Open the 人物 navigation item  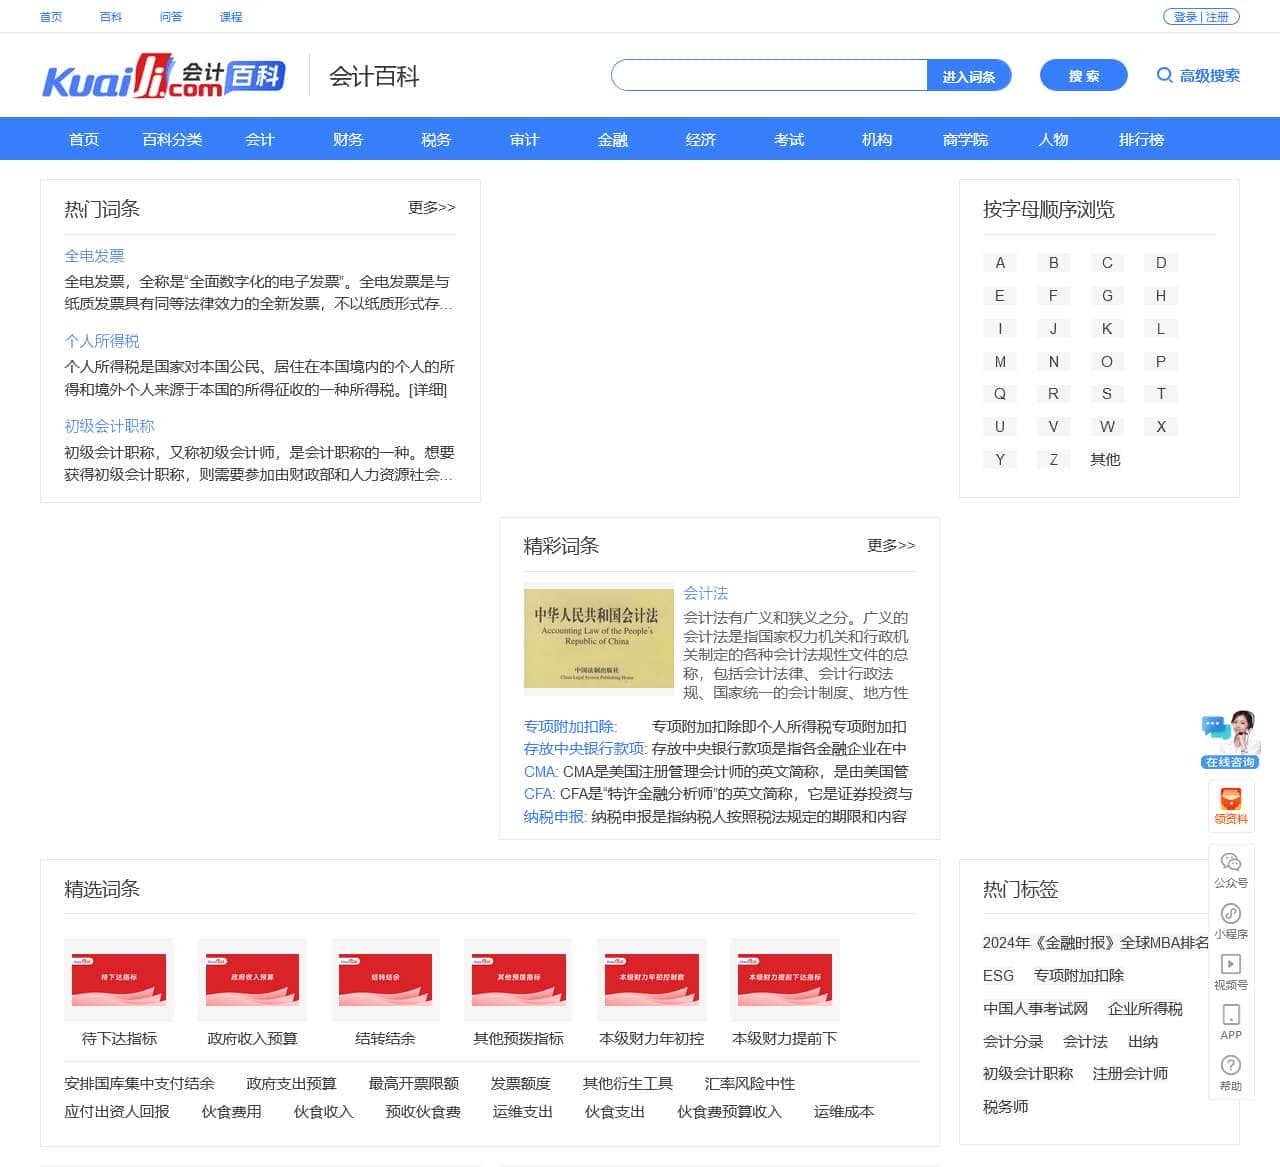point(1053,139)
